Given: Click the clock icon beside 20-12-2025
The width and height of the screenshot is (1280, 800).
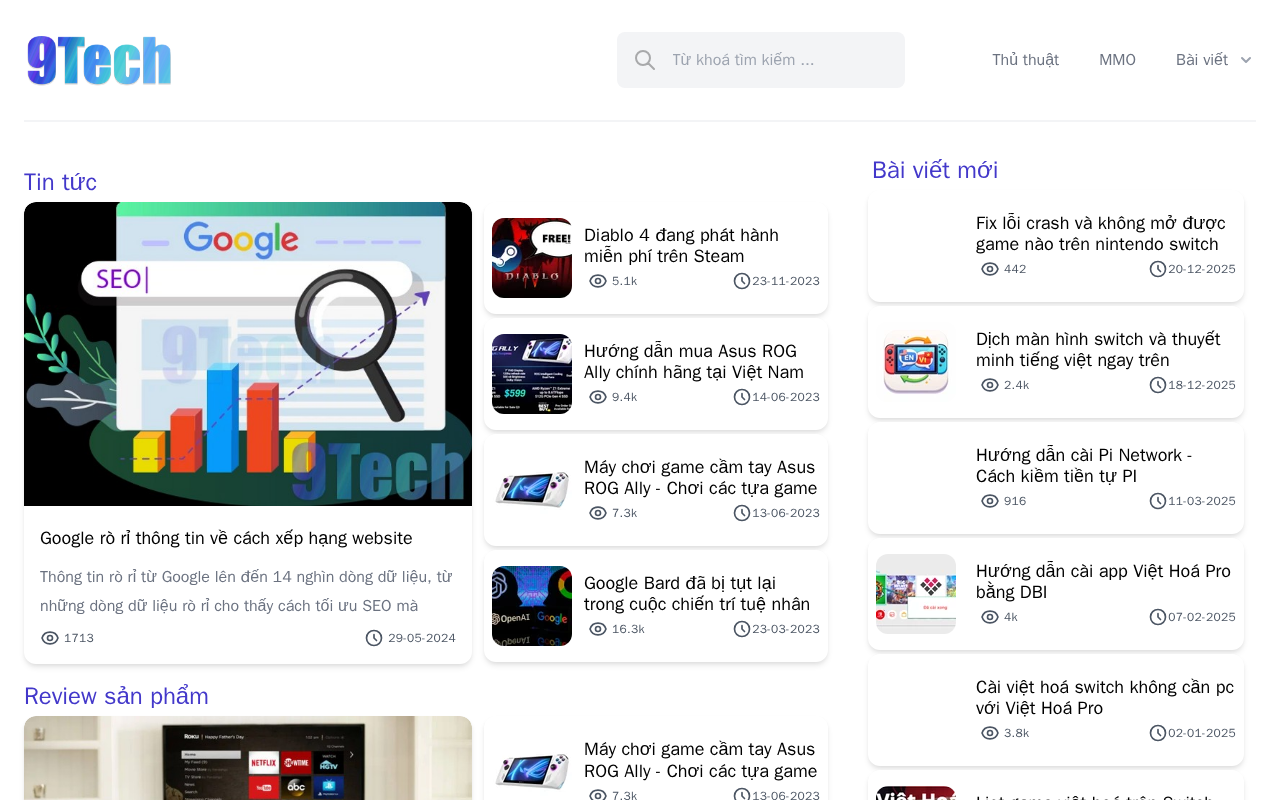Looking at the screenshot, I should (1158, 269).
